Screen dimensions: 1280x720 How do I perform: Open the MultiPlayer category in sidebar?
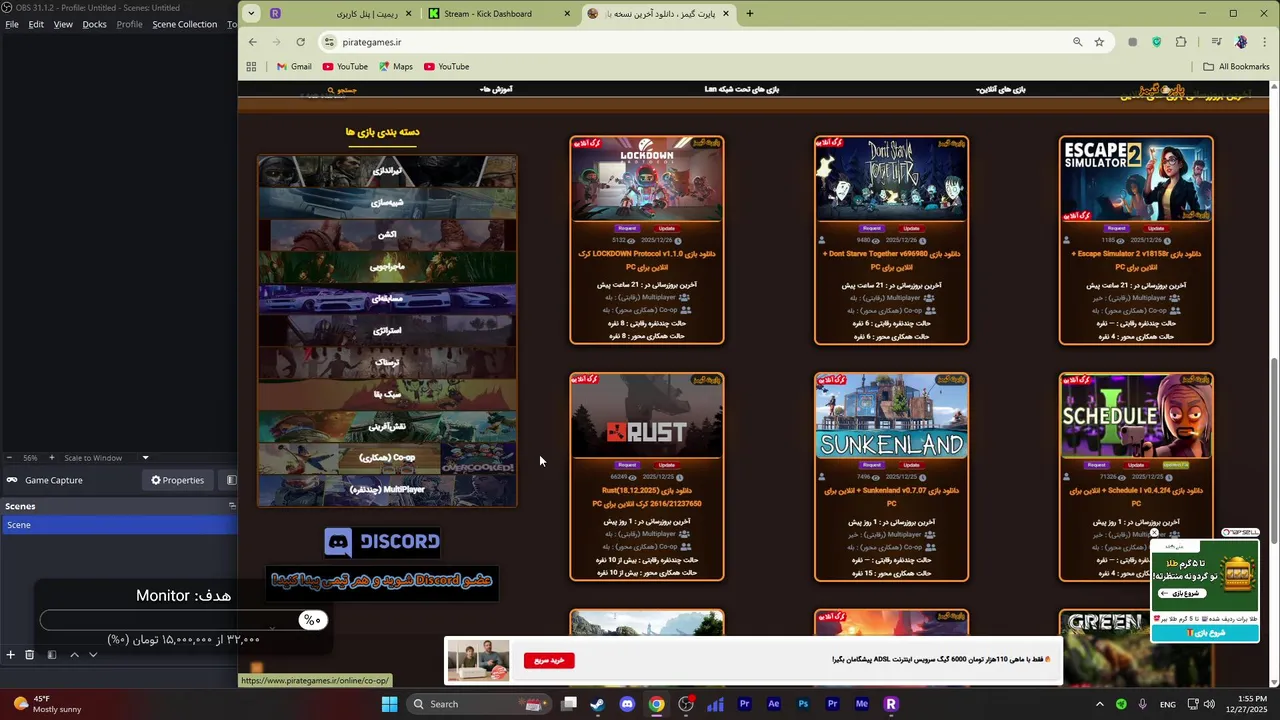point(388,490)
